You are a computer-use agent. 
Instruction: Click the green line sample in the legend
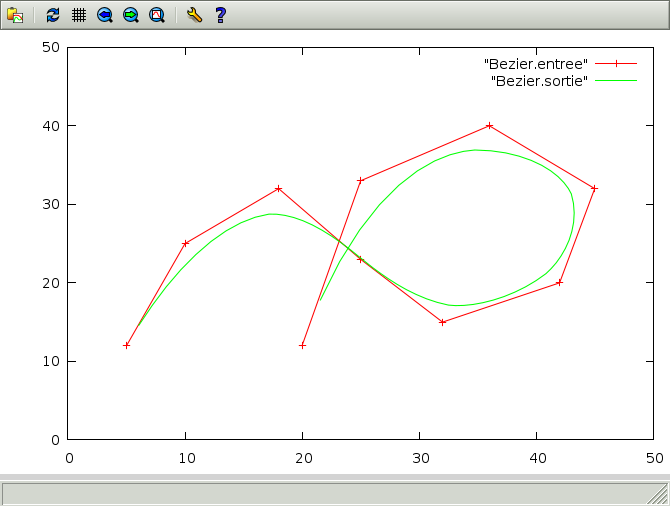coord(617,80)
